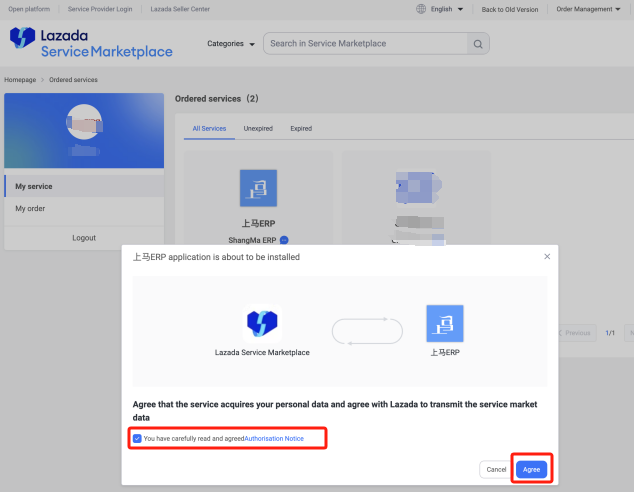Click Homepage in the breadcrumb

click(20, 80)
